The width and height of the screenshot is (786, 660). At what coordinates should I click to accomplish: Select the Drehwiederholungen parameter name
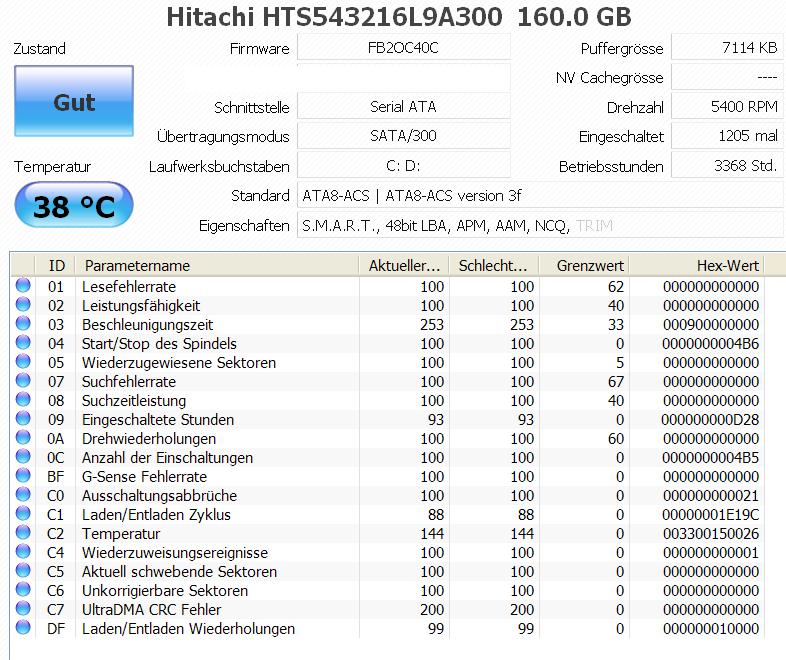pos(149,439)
